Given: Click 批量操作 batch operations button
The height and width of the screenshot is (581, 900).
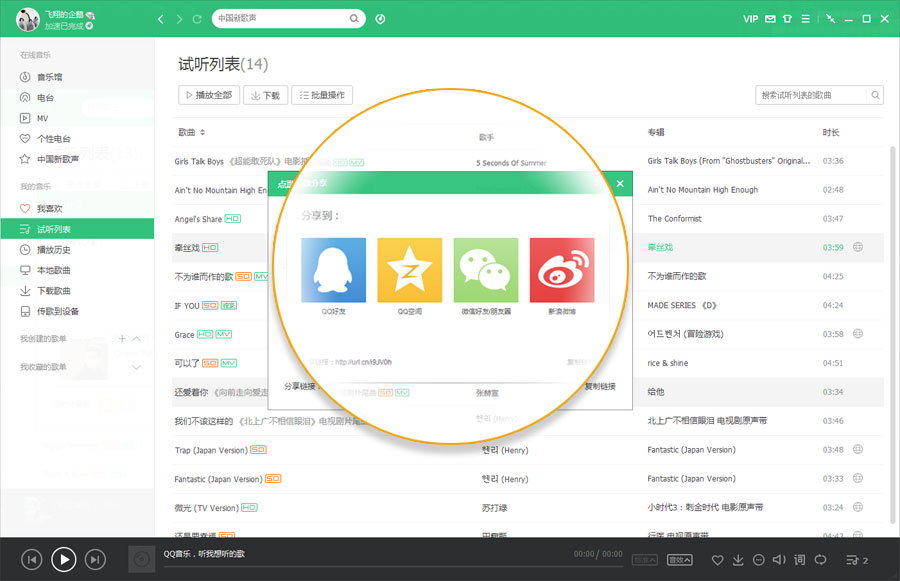Looking at the screenshot, I should [322, 95].
